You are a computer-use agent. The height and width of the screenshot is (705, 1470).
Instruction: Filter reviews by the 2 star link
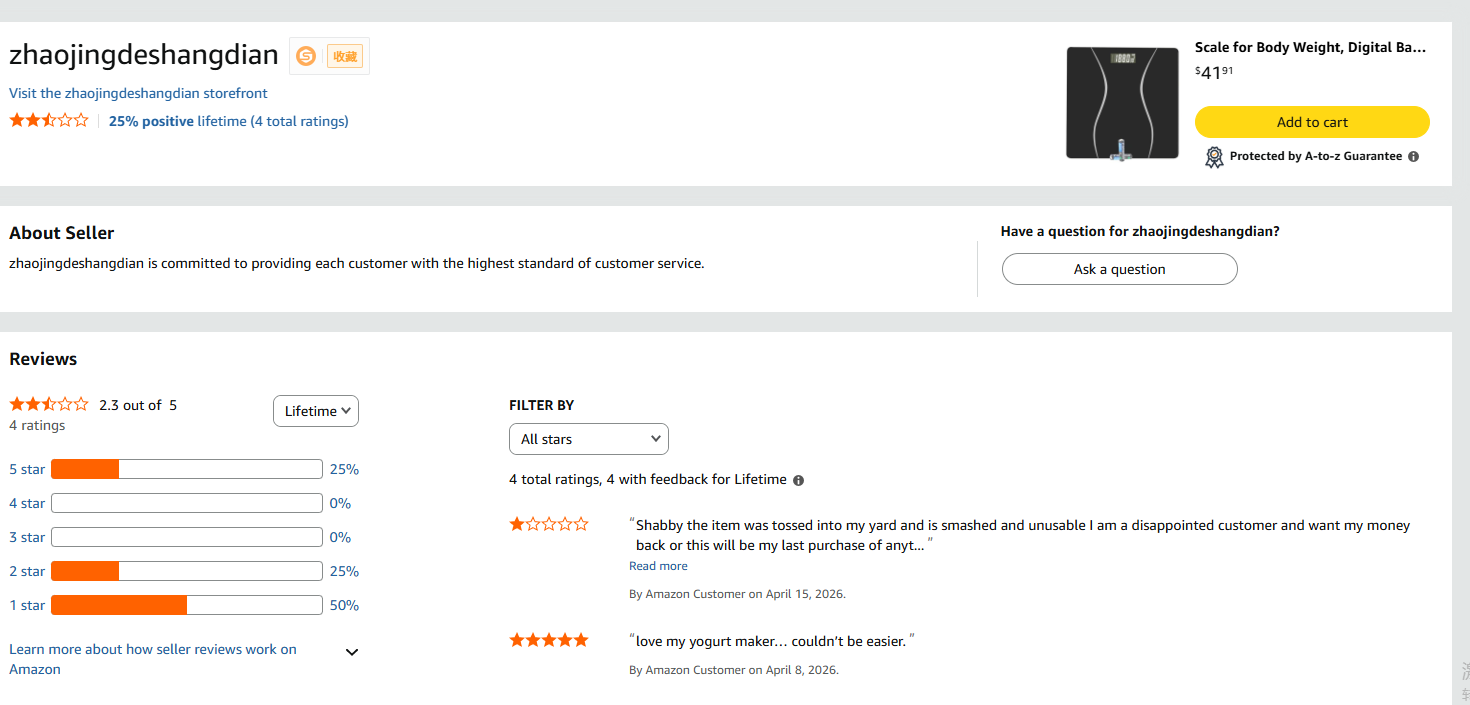click(x=27, y=571)
